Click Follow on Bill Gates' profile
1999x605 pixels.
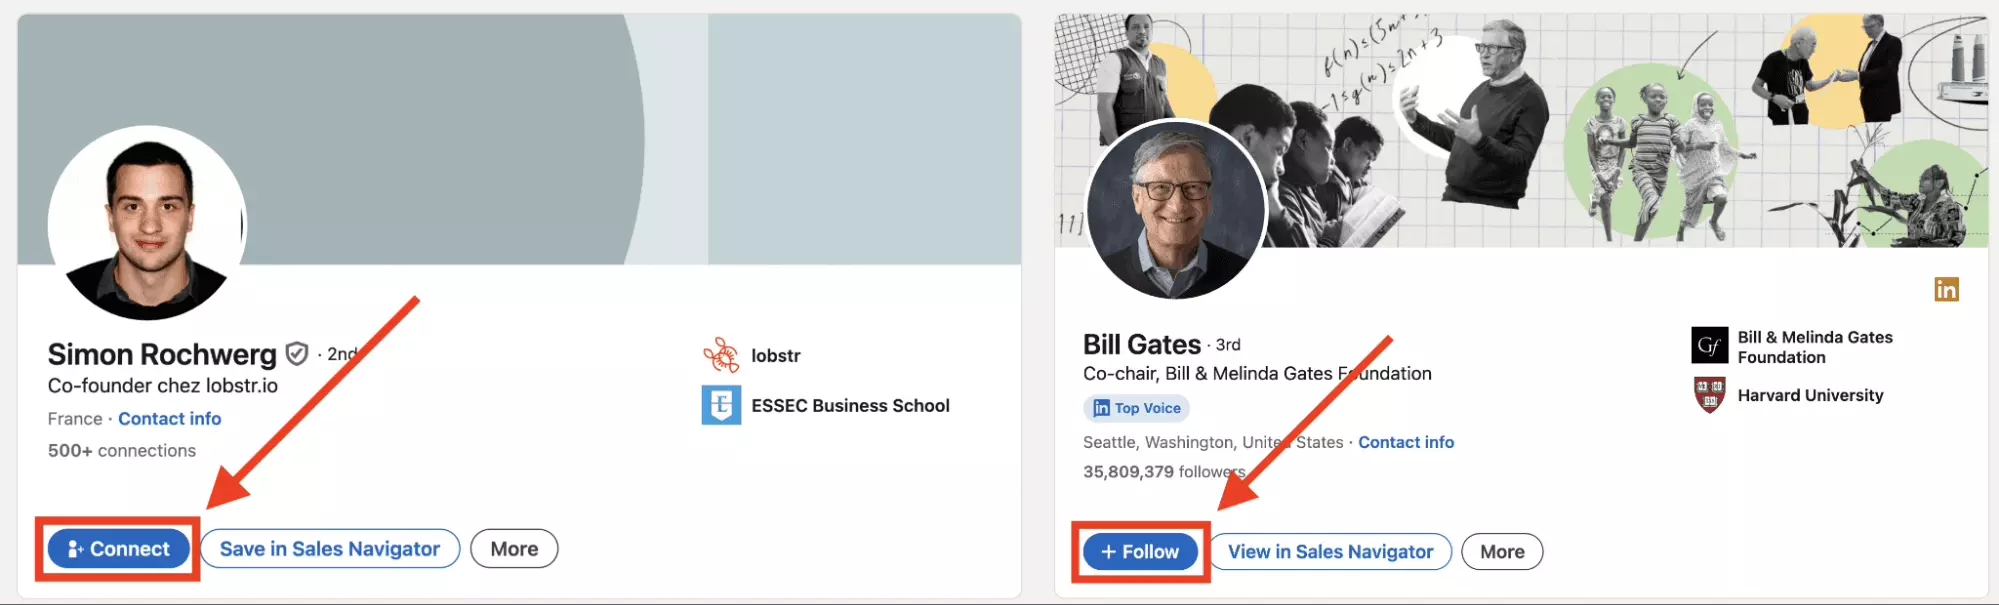pos(1140,552)
